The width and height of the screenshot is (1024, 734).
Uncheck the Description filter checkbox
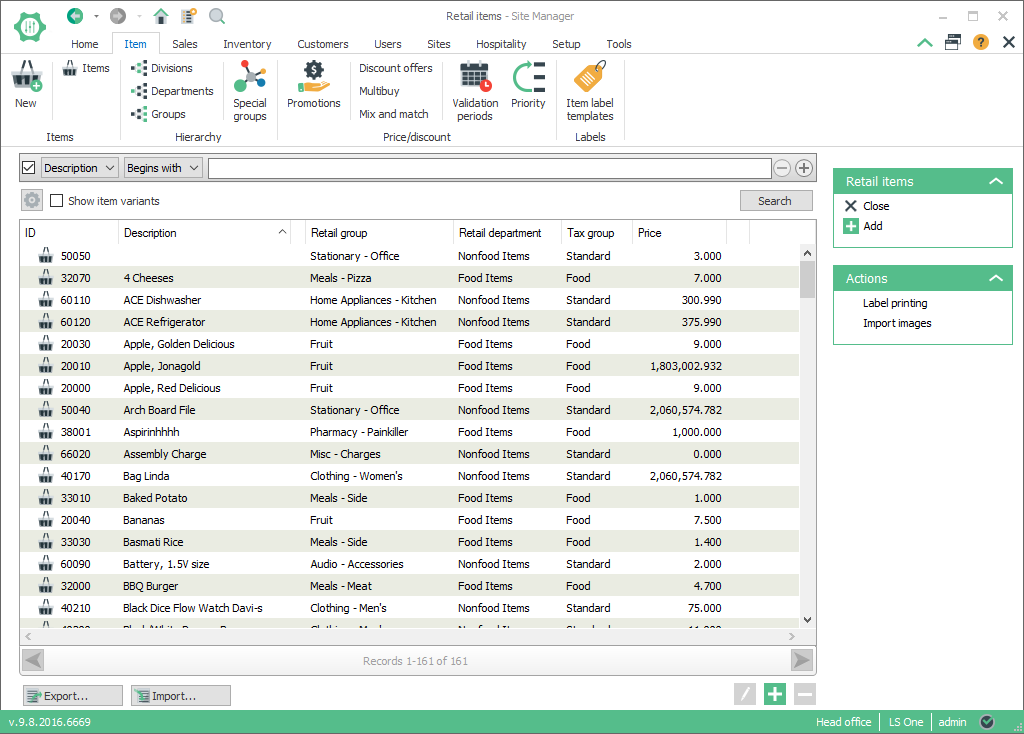[28, 168]
